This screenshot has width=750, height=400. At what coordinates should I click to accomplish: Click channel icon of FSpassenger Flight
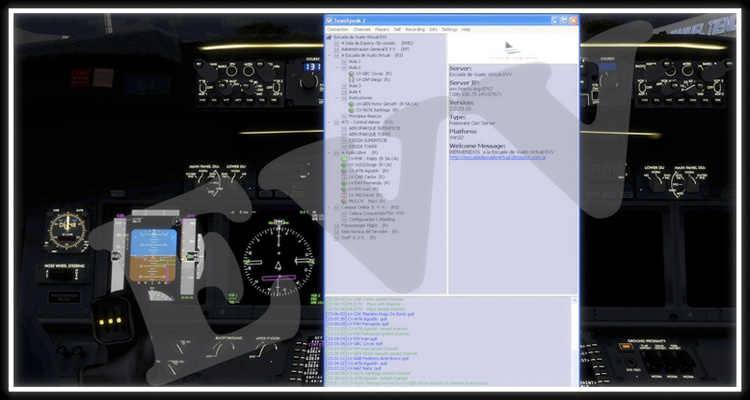[336, 225]
